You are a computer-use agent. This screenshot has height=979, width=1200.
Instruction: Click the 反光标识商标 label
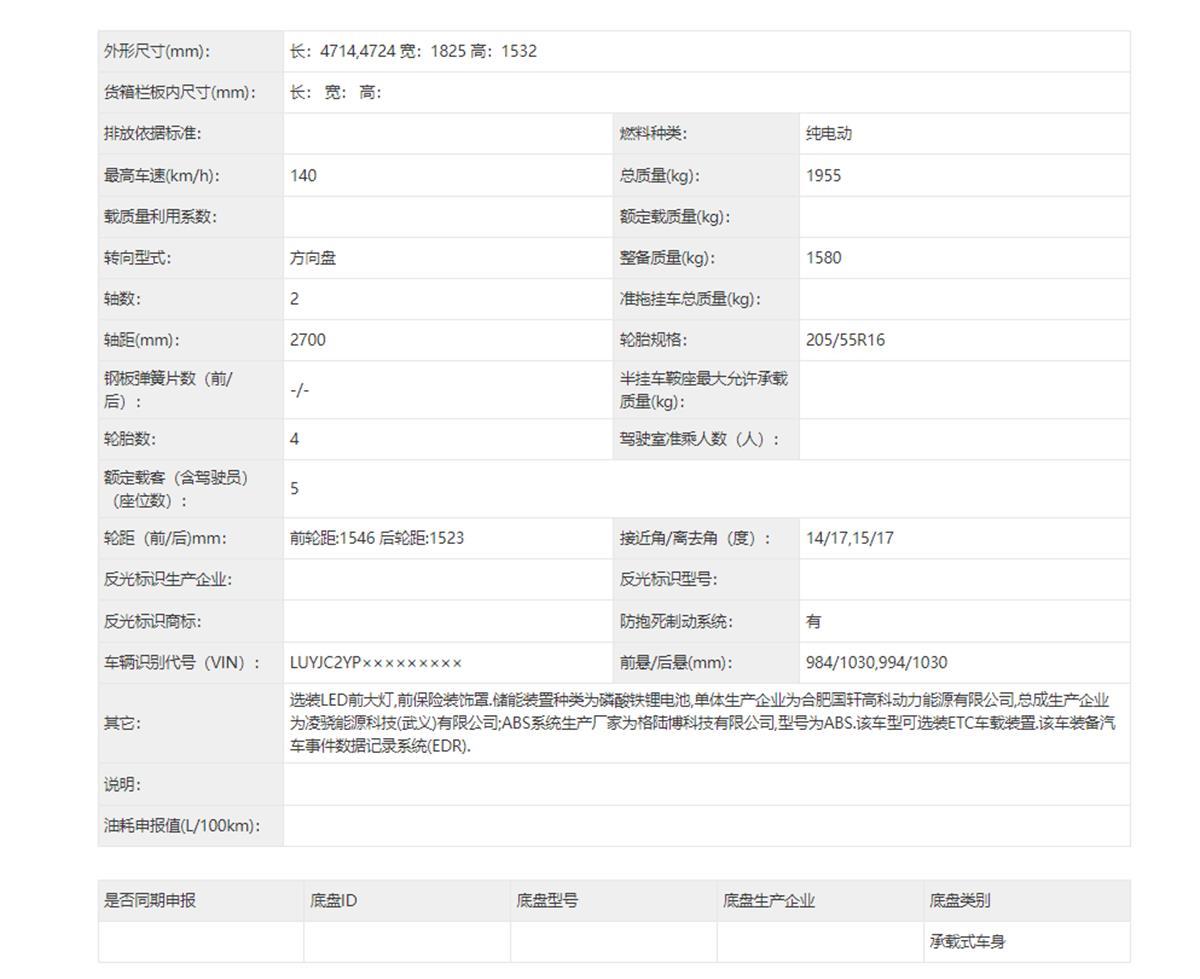(x=153, y=621)
